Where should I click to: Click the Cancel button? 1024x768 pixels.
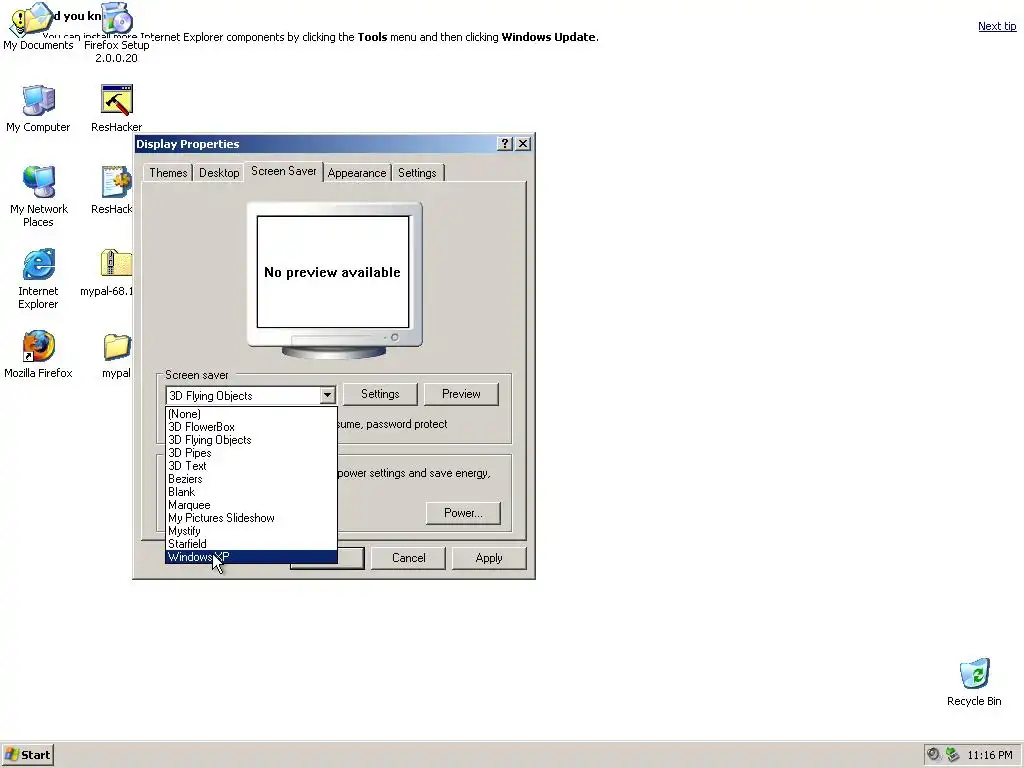tap(408, 558)
